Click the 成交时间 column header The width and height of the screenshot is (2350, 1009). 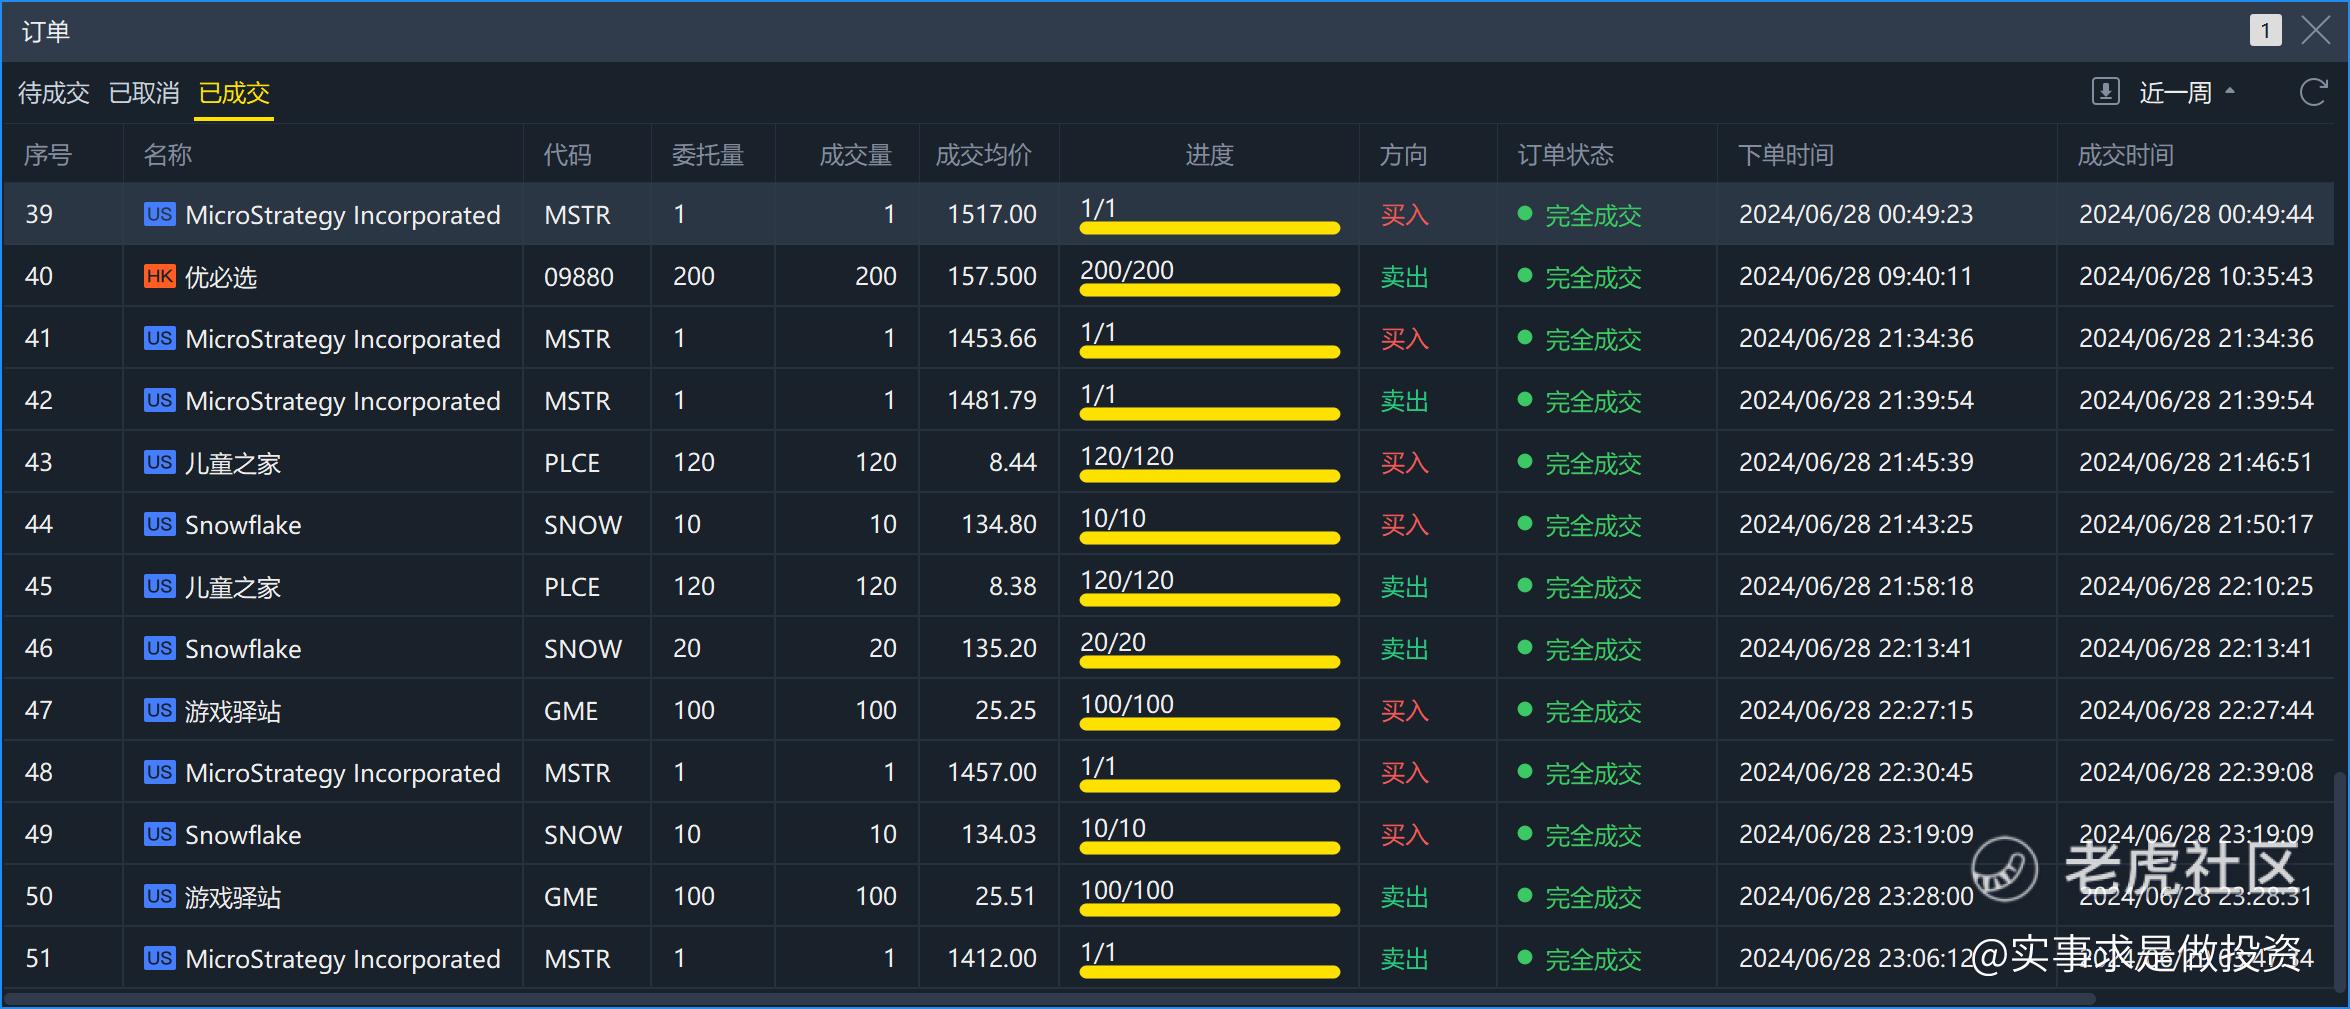coord(2126,155)
